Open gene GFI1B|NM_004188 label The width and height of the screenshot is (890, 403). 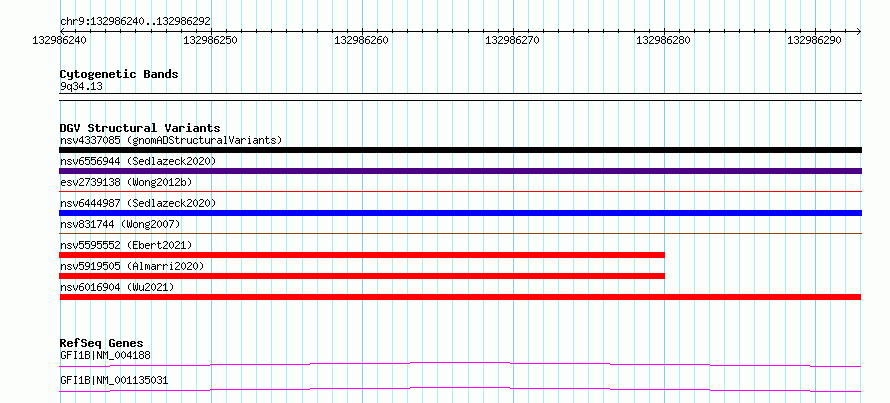pos(105,355)
